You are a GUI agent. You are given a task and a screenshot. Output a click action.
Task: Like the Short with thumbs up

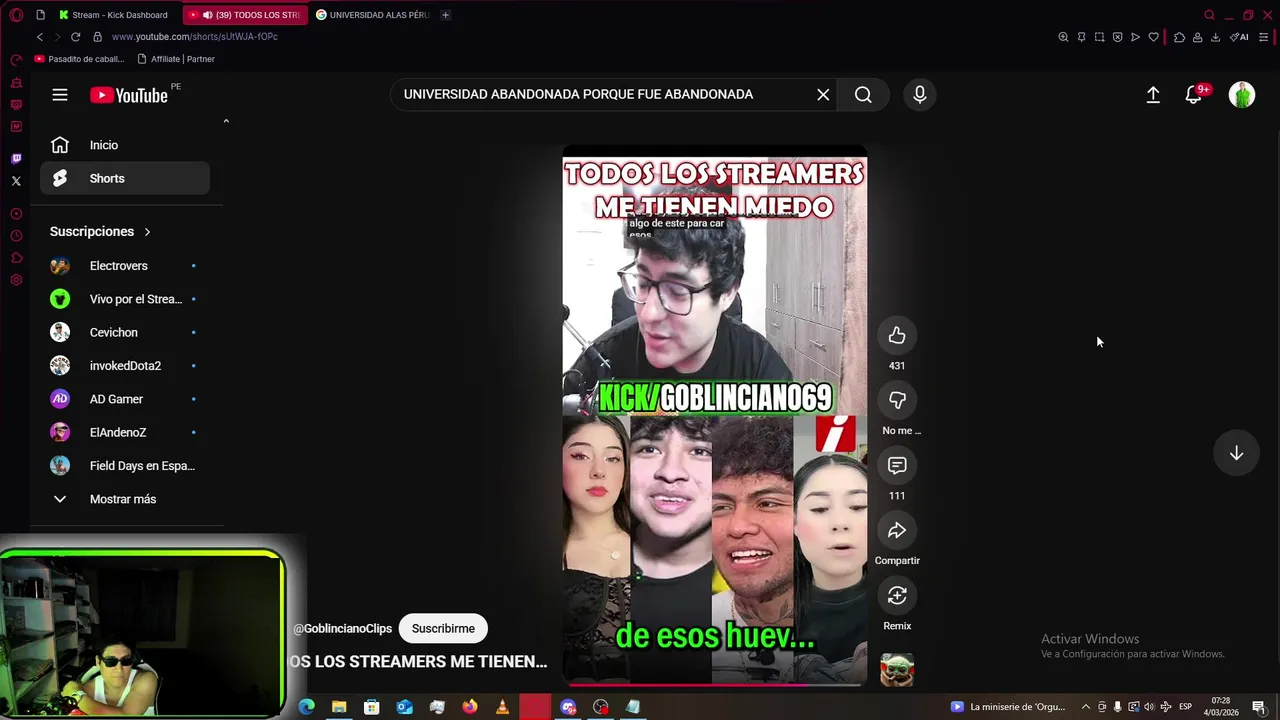pyautogui.click(x=897, y=336)
